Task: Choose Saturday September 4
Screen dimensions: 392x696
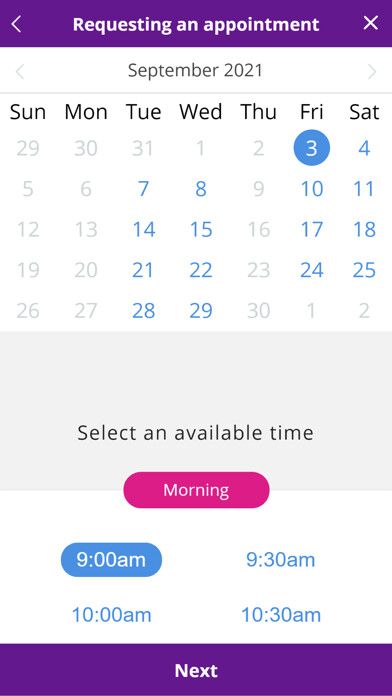Action: (364, 148)
